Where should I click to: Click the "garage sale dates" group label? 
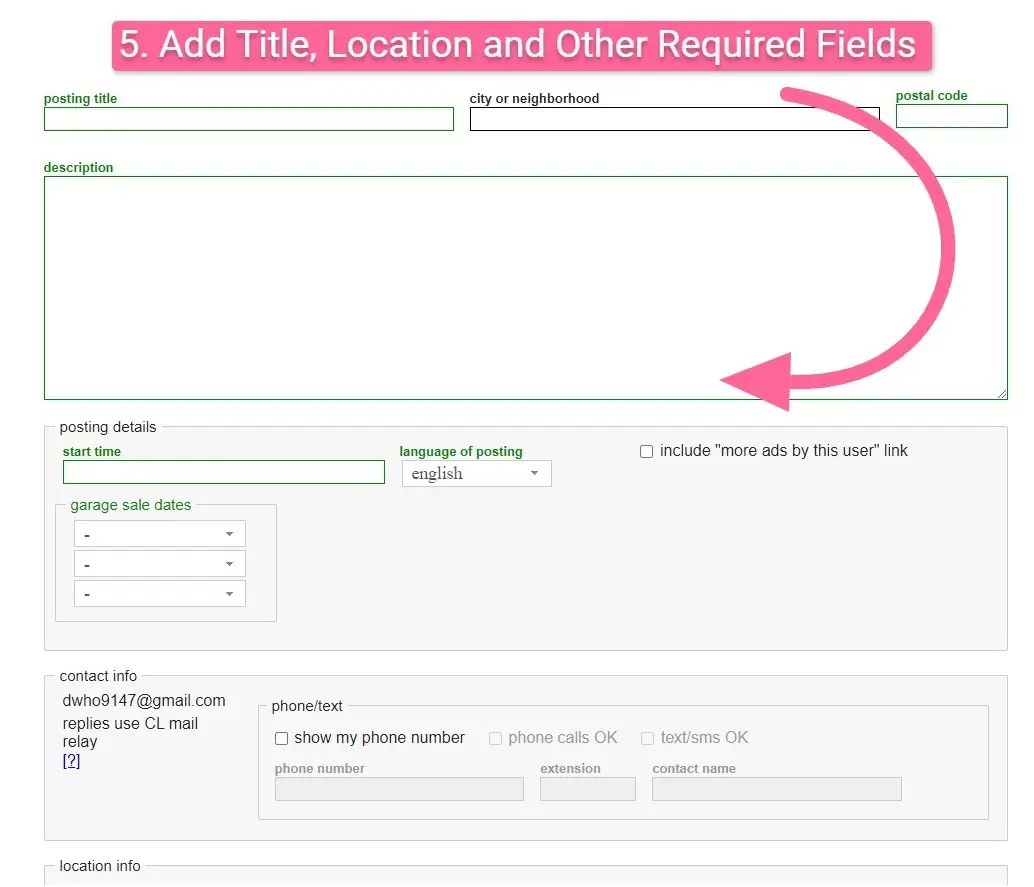coord(131,505)
